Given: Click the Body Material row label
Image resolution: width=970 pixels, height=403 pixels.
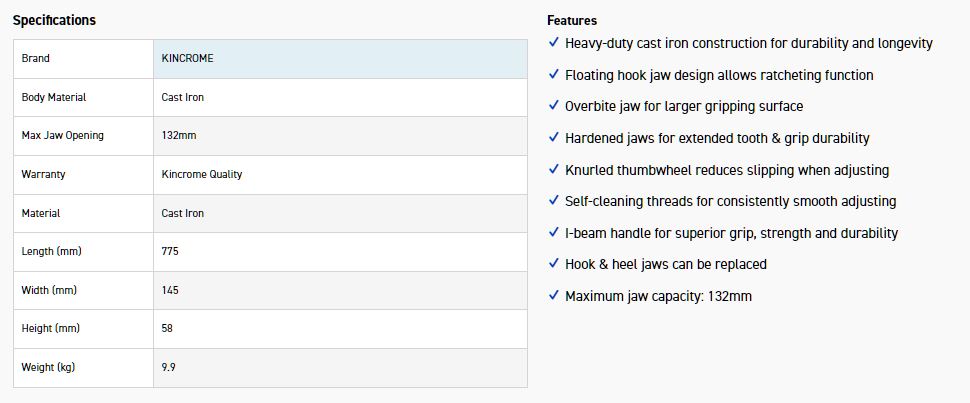Looking at the screenshot, I should [x=54, y=98].
